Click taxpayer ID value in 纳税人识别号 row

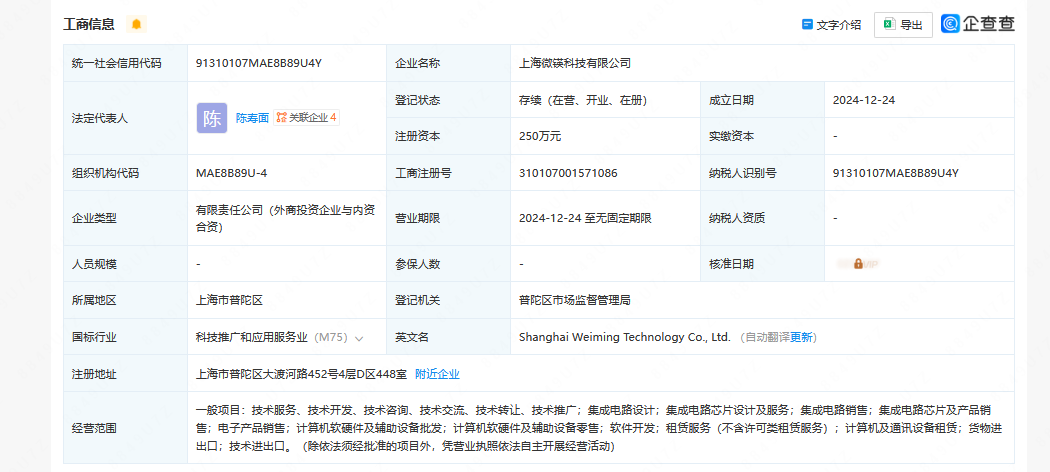pos(896,173)
